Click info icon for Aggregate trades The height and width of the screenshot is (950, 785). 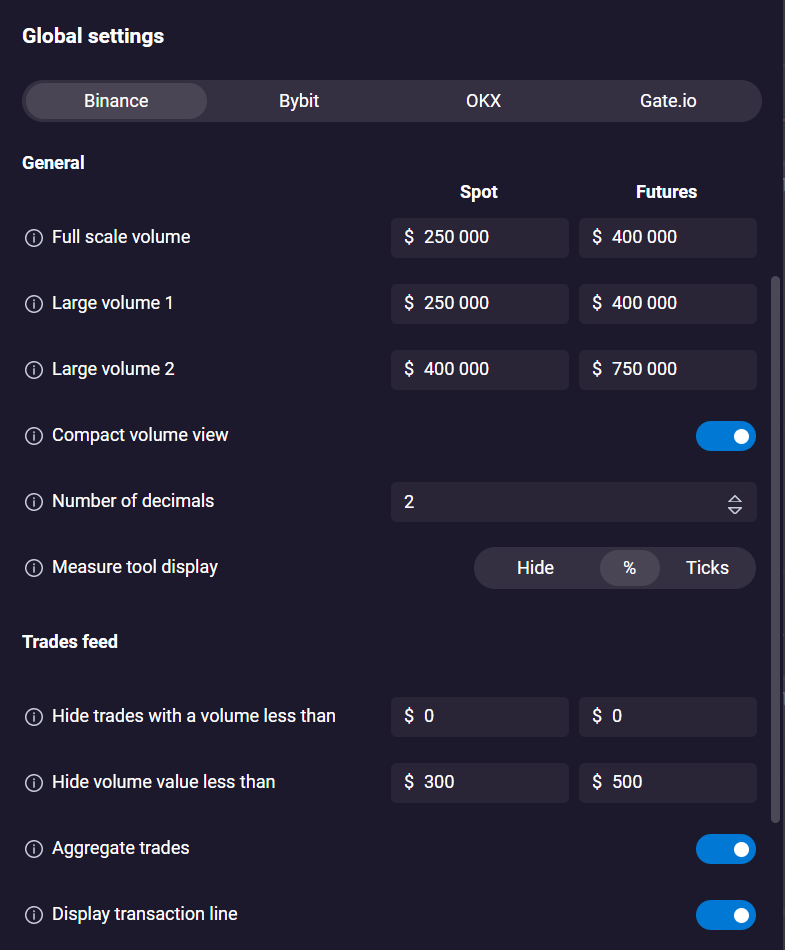point(34,849)
